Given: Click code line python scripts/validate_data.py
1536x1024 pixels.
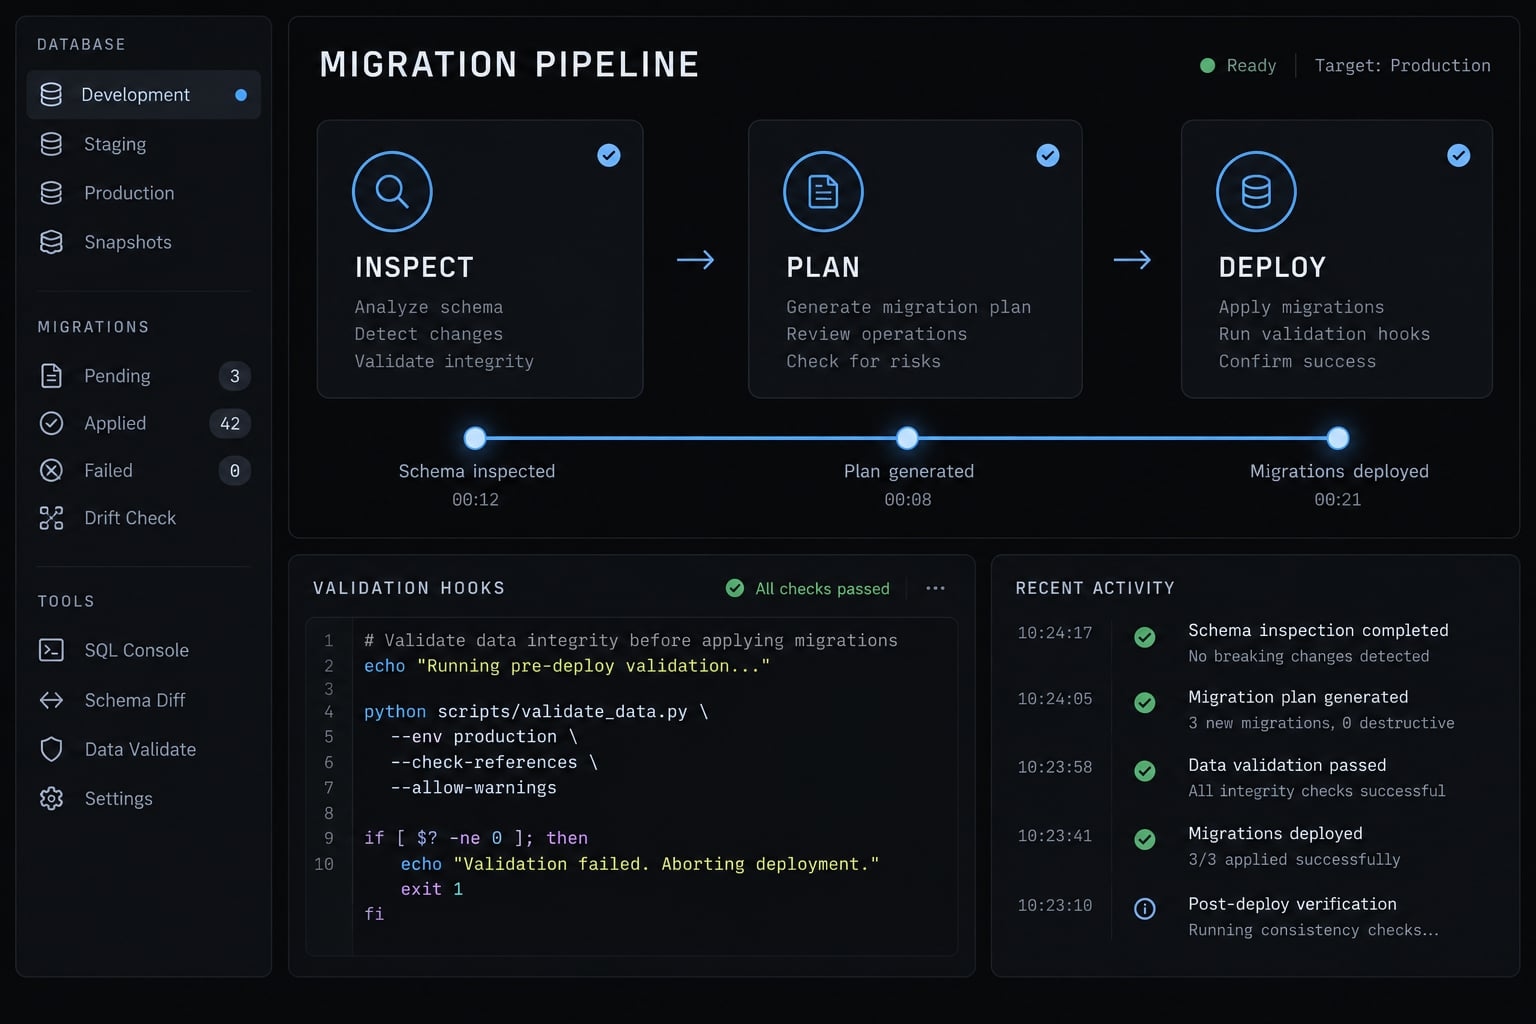Looking at the screenshot, I should 536,712.
